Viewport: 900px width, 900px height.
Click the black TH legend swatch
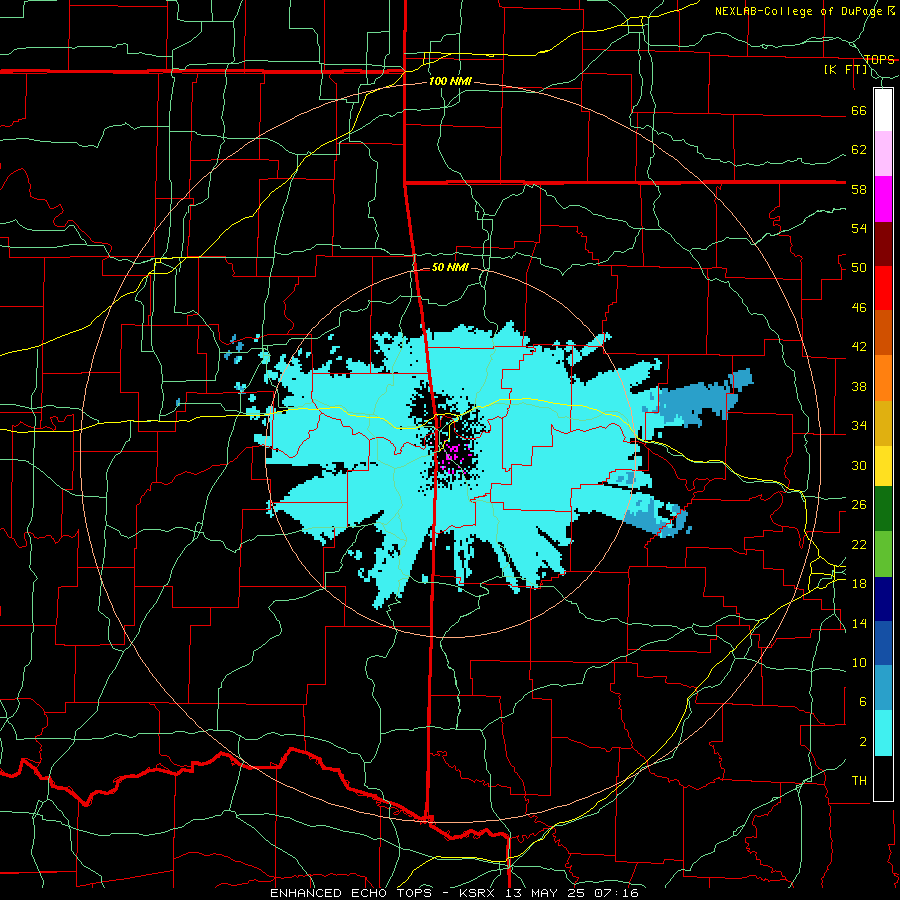click(883, 778)
